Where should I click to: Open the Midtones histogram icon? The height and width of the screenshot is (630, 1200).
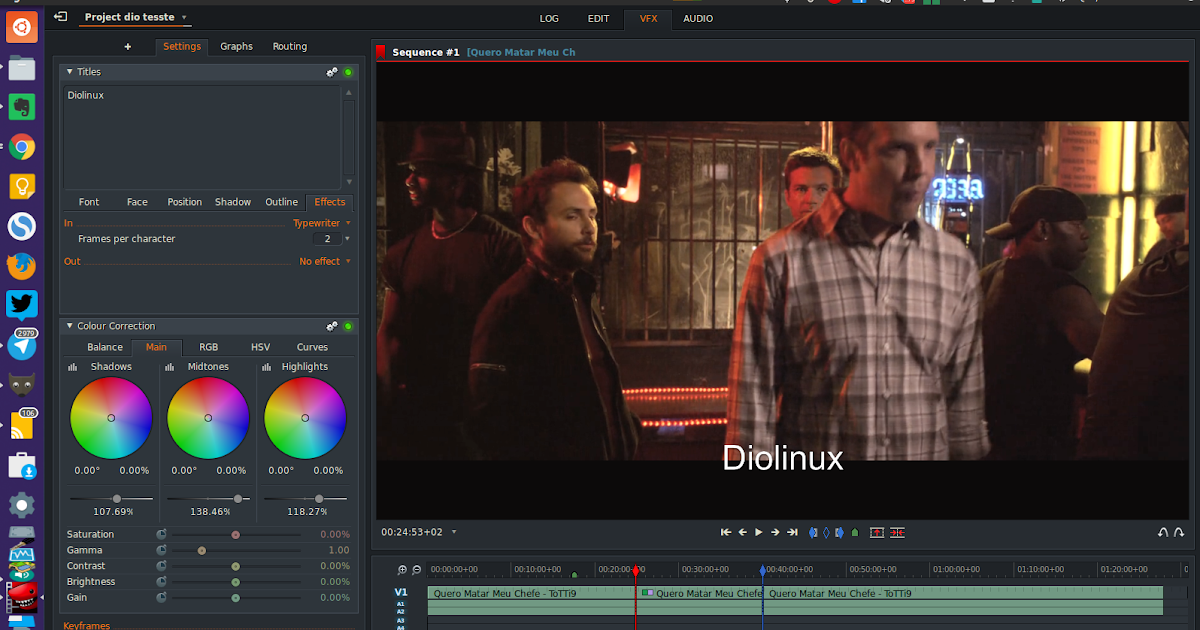pyautogui.click(x=170, y=367)
